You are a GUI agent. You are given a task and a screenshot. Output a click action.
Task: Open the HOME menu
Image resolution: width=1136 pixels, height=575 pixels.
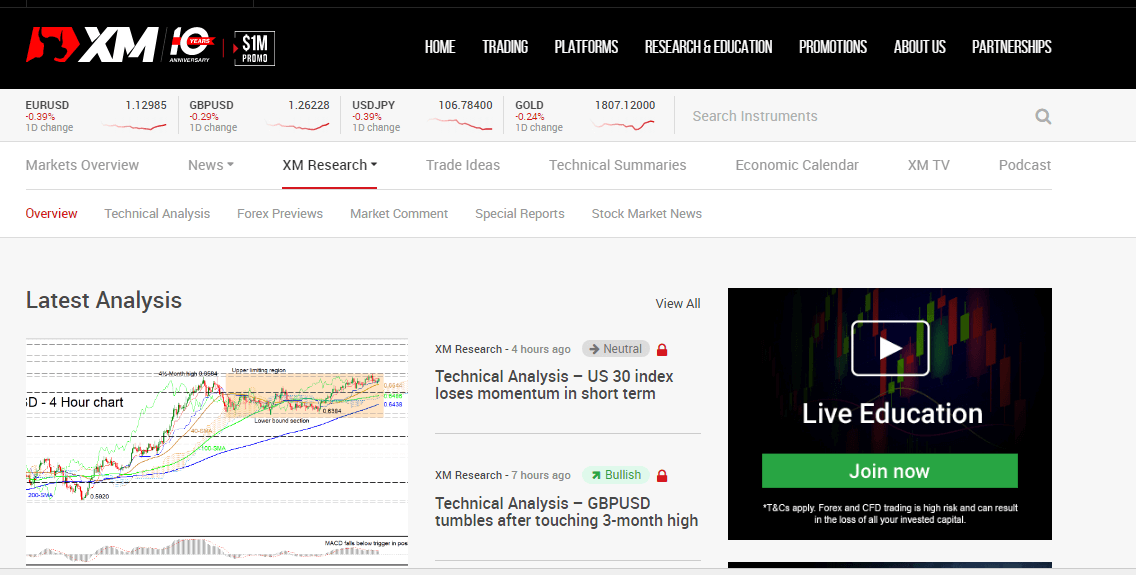[440, 47]
